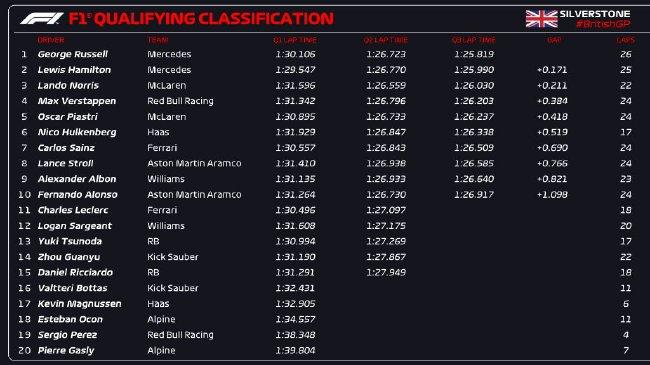Select the TEAM column header
The image size is (650, 365).
tap(158, 40)
